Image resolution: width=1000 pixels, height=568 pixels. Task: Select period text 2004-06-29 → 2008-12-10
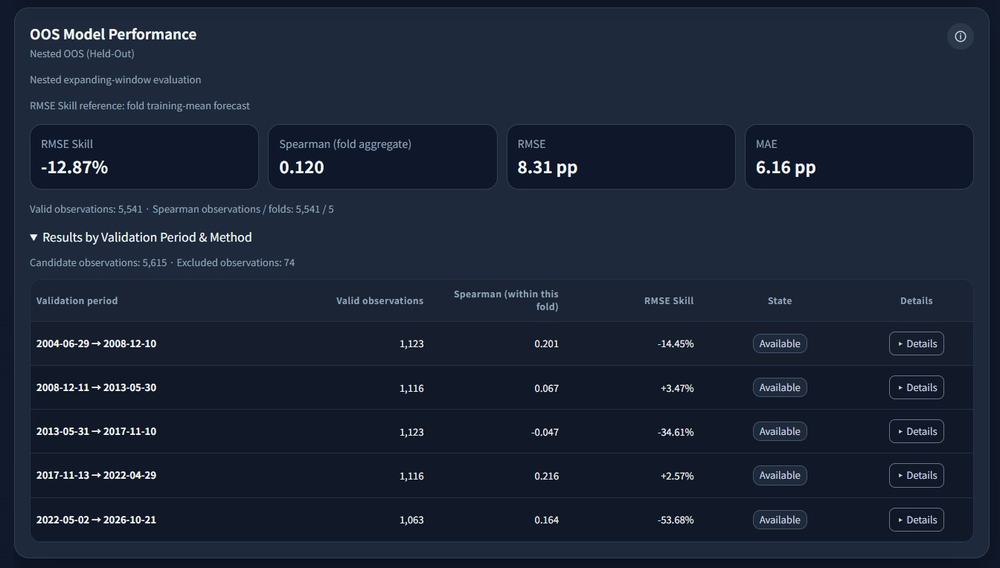pyautogui.click(x=96, y=344)
